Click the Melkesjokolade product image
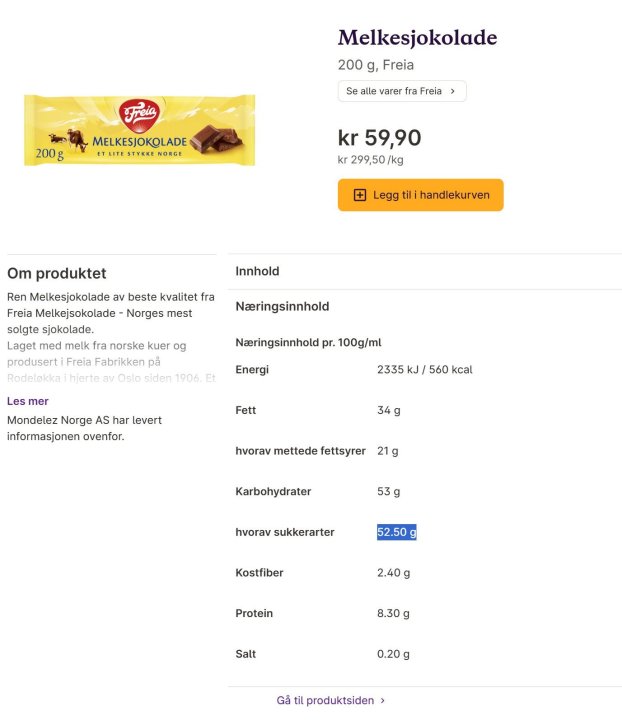This screenshot has width=622, height=720. tap(139, 130)
